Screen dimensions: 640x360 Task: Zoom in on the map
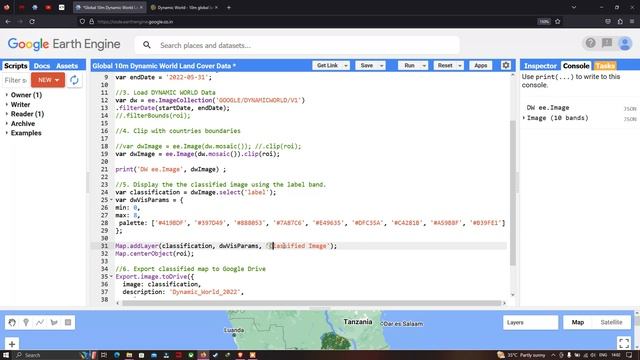coord(12,344)
